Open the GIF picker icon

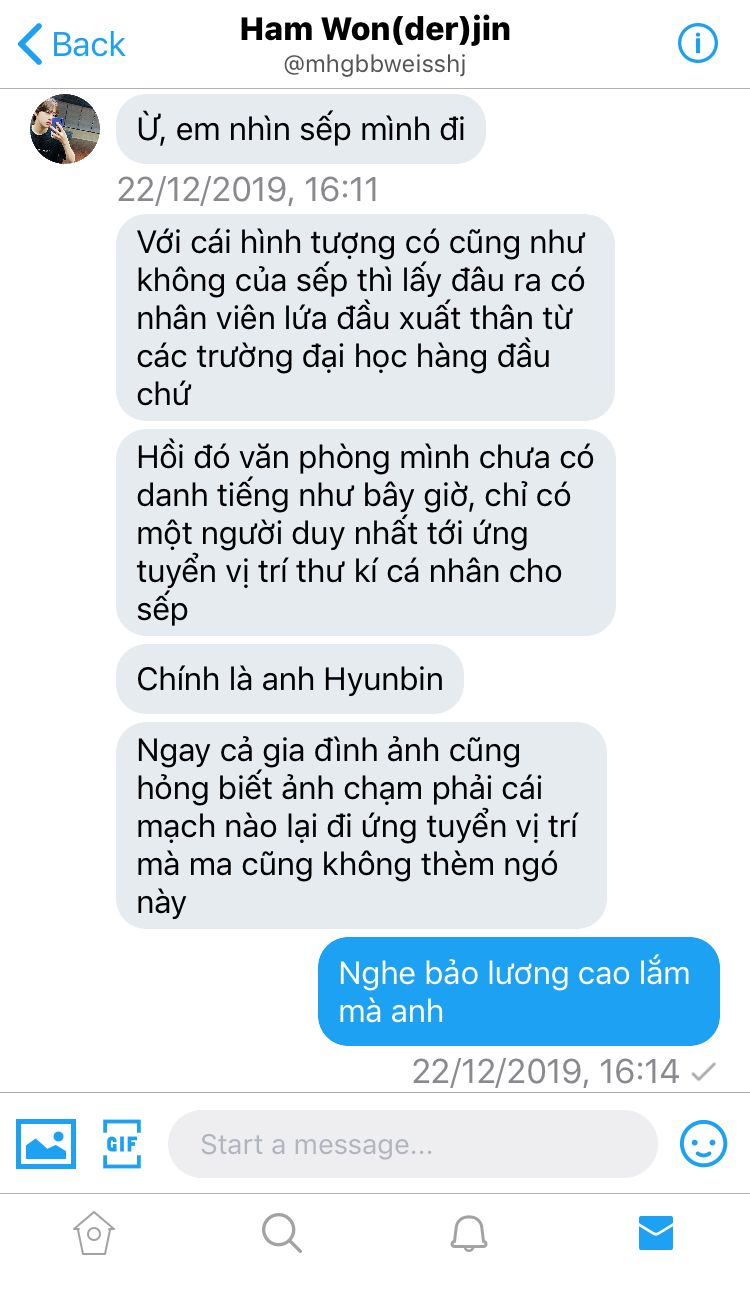coord(122,1143)
